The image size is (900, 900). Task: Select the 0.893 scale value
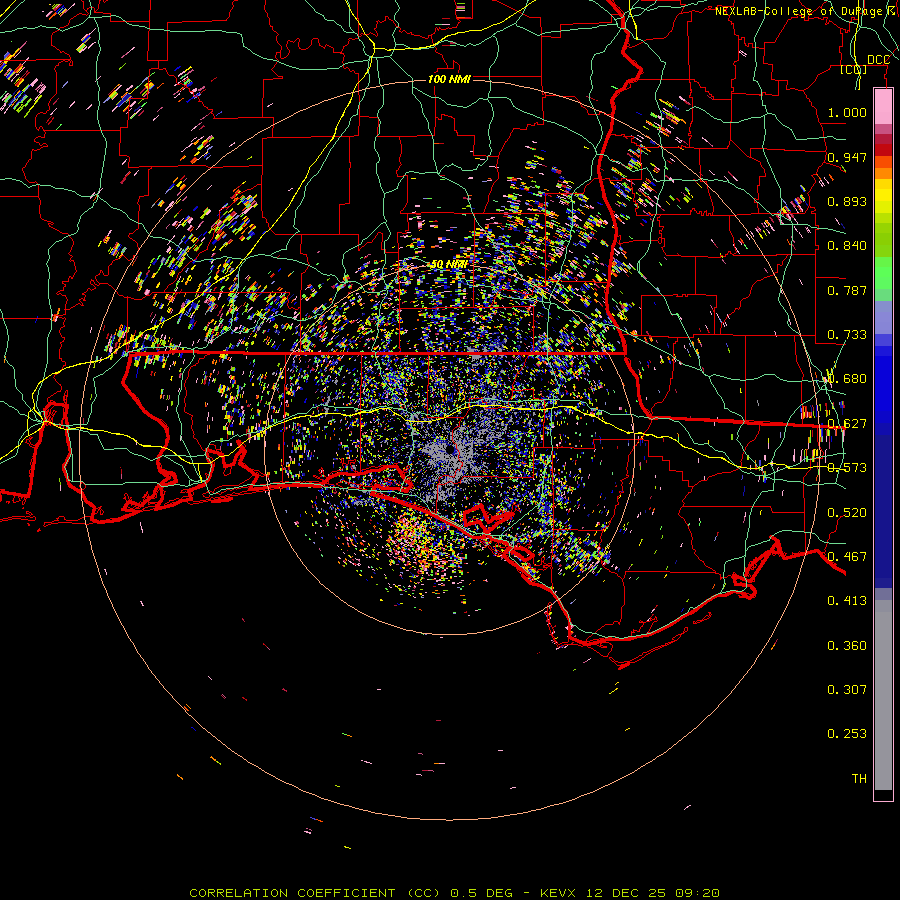(847, 201)
